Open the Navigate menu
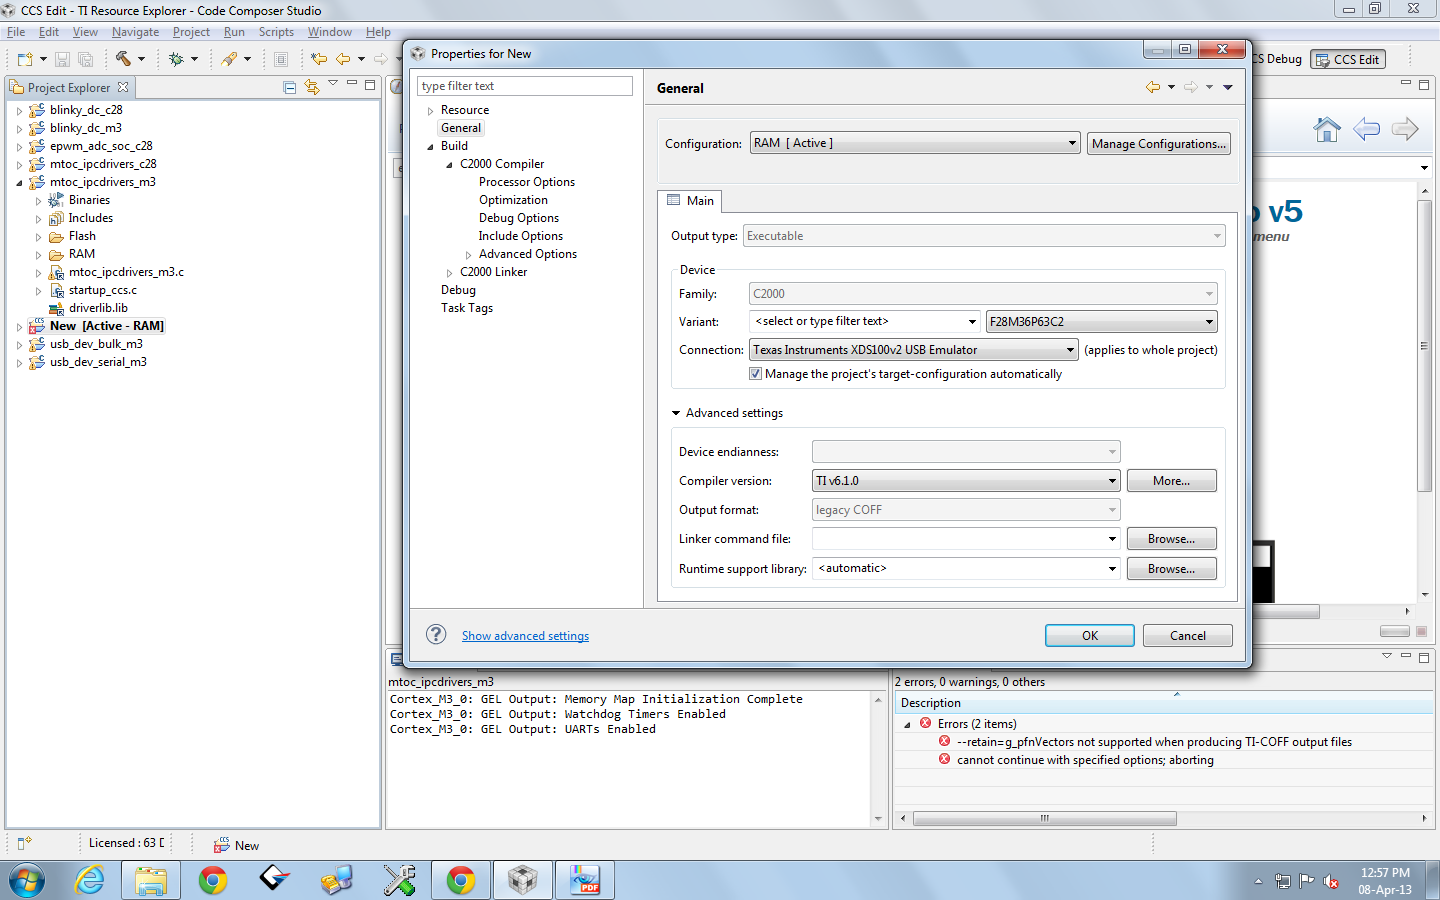1440x900 pixels. coord(135,32)
